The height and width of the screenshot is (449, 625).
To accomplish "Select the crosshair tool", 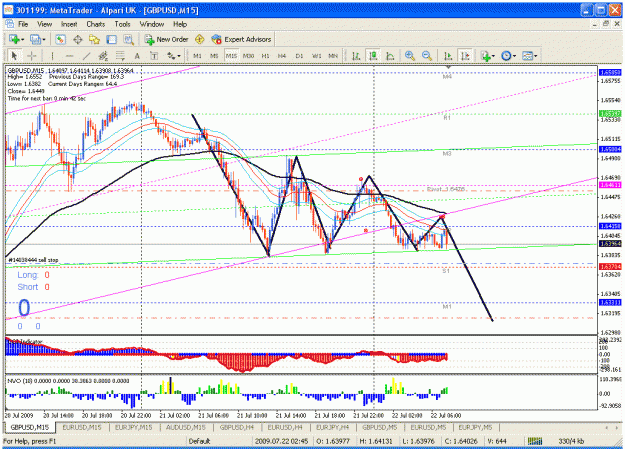I will 32,56.
